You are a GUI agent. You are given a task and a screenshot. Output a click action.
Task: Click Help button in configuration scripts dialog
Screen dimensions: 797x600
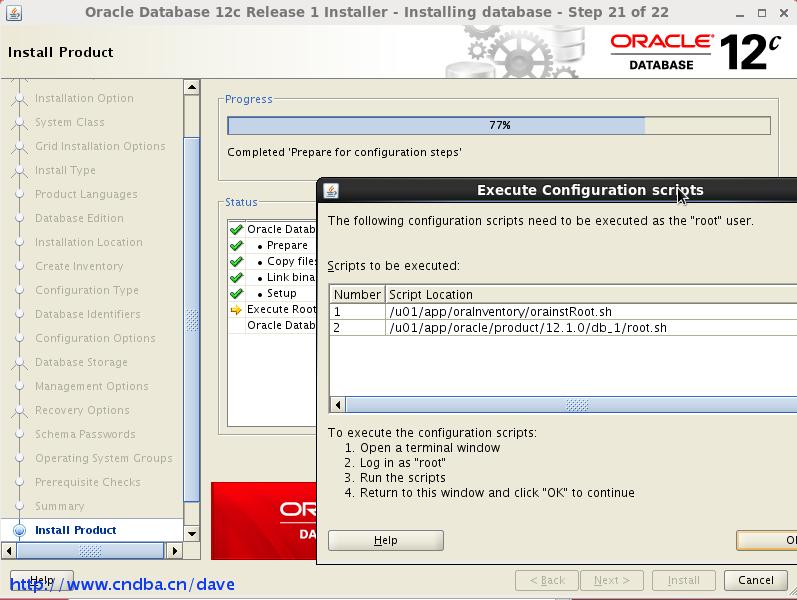tap(386, 541)
